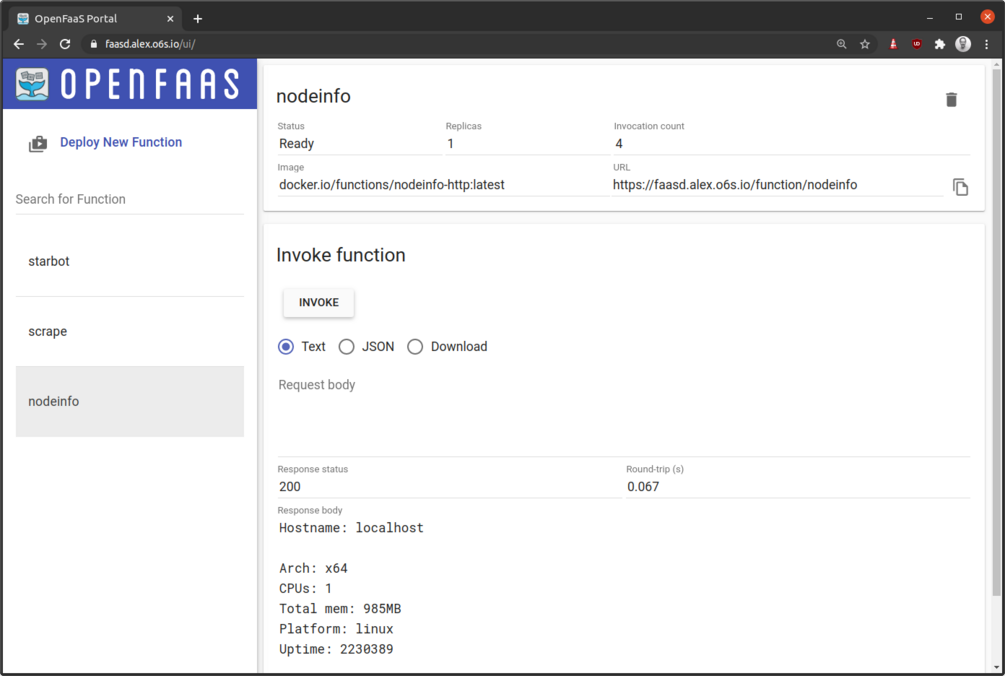The image size is (1005, 676).
Task: Open the browser profile avatar
Action: (963, 44)
